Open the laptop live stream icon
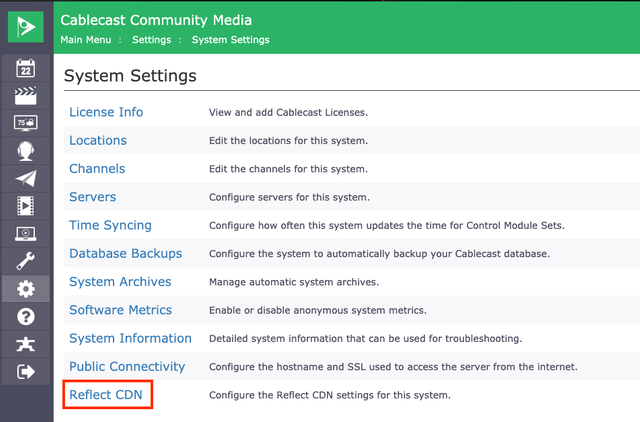 click(x=26, y=233)
